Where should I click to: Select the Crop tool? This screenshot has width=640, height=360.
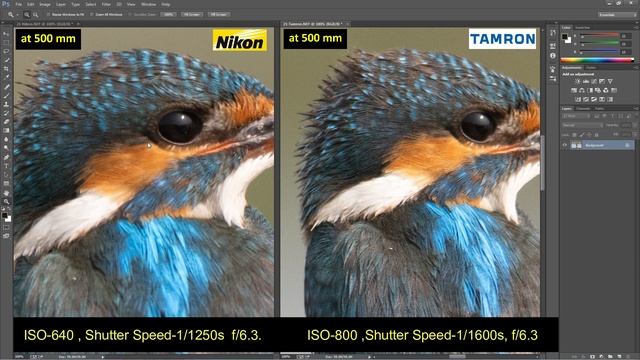tap(6, 69)
